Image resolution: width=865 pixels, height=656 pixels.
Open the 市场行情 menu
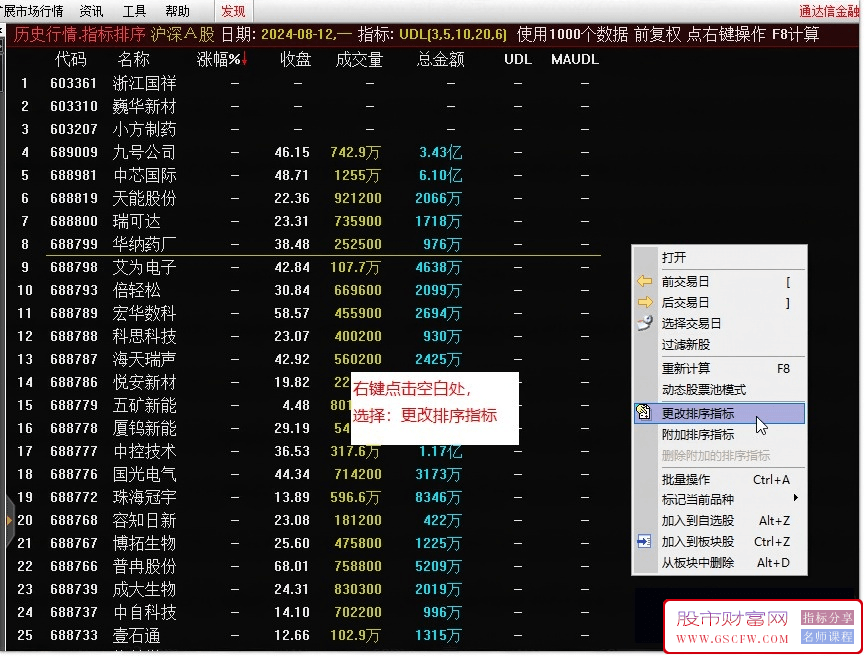(x=32, y=11)
